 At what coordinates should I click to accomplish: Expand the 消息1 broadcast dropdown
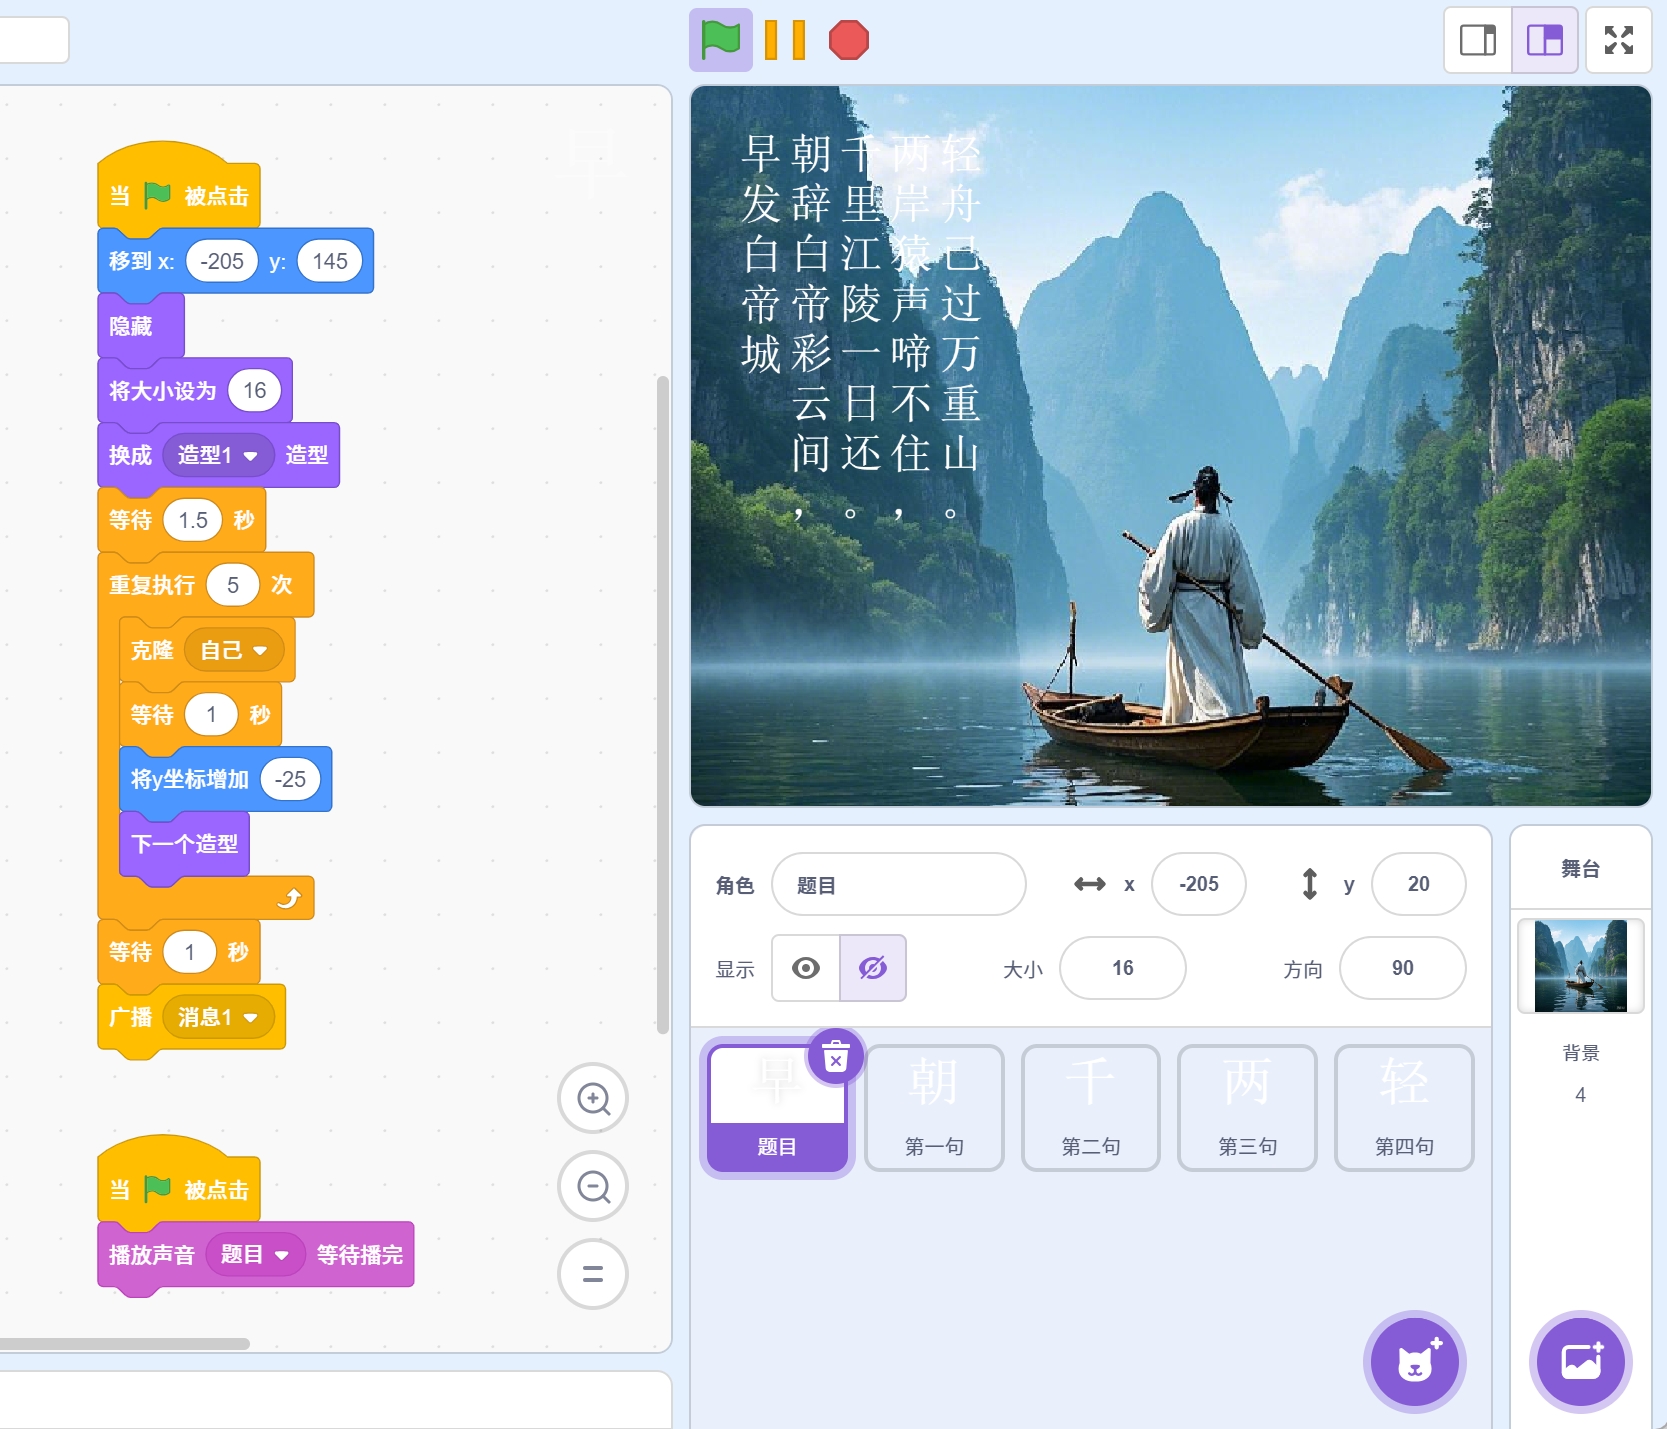[x=251, y=1018]
